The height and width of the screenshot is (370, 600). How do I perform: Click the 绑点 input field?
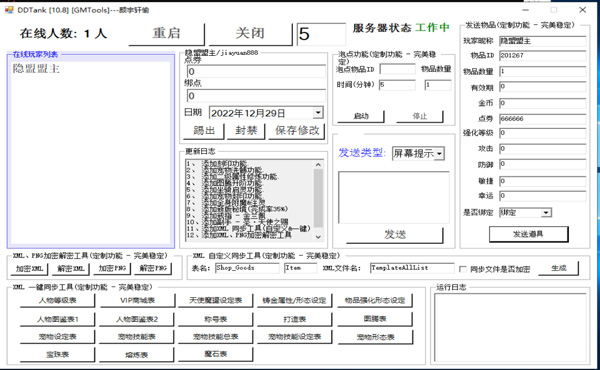click(256, 96)
